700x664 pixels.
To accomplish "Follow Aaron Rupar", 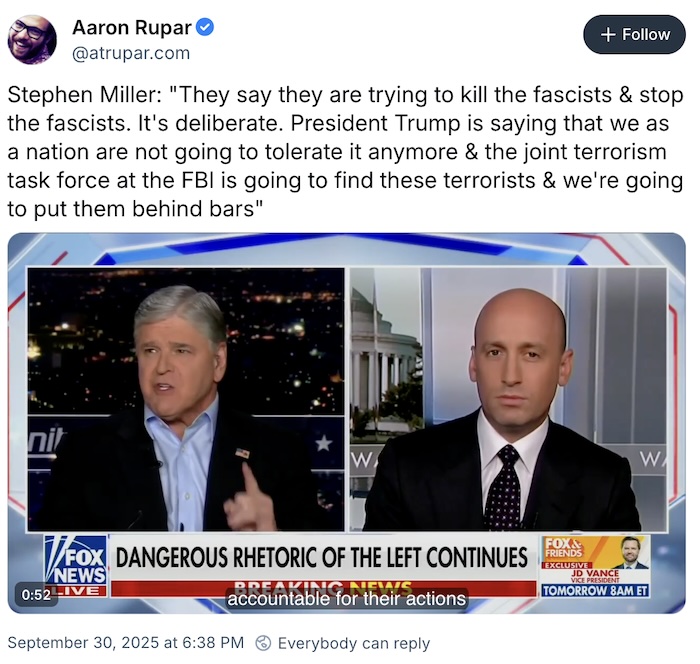I will click(x=634, y=35).
